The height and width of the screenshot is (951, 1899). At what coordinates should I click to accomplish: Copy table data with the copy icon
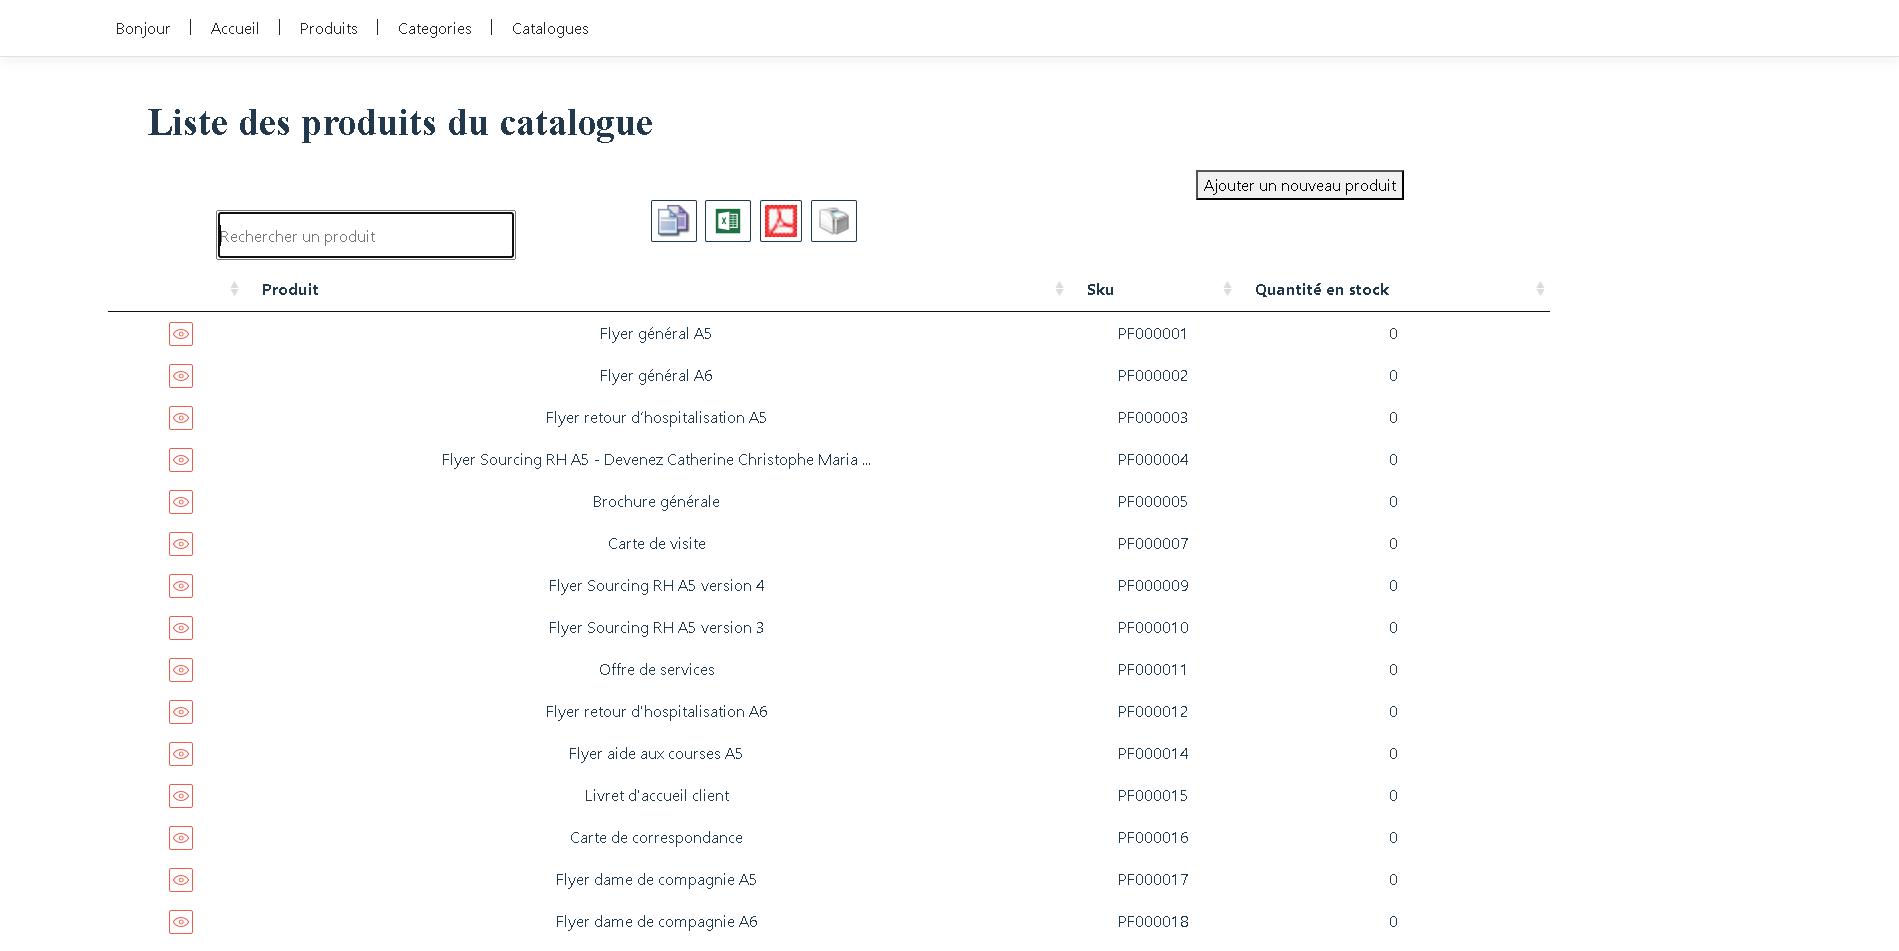[x=673, y=221]
